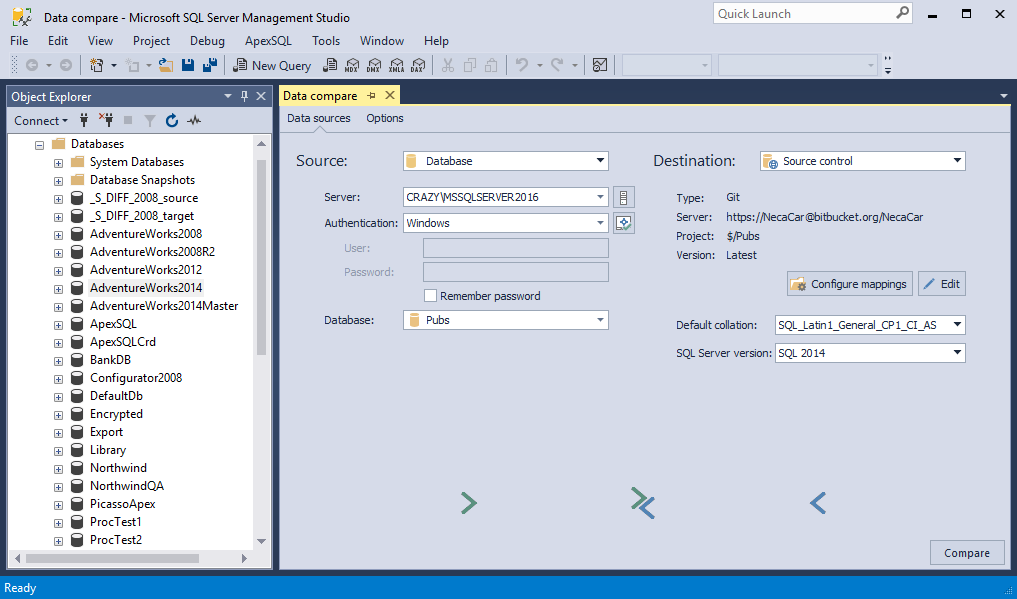Viewport: 1017px width, 599px height.
Task: Click the New Project toolbar icon
Action: pos(97,65)
